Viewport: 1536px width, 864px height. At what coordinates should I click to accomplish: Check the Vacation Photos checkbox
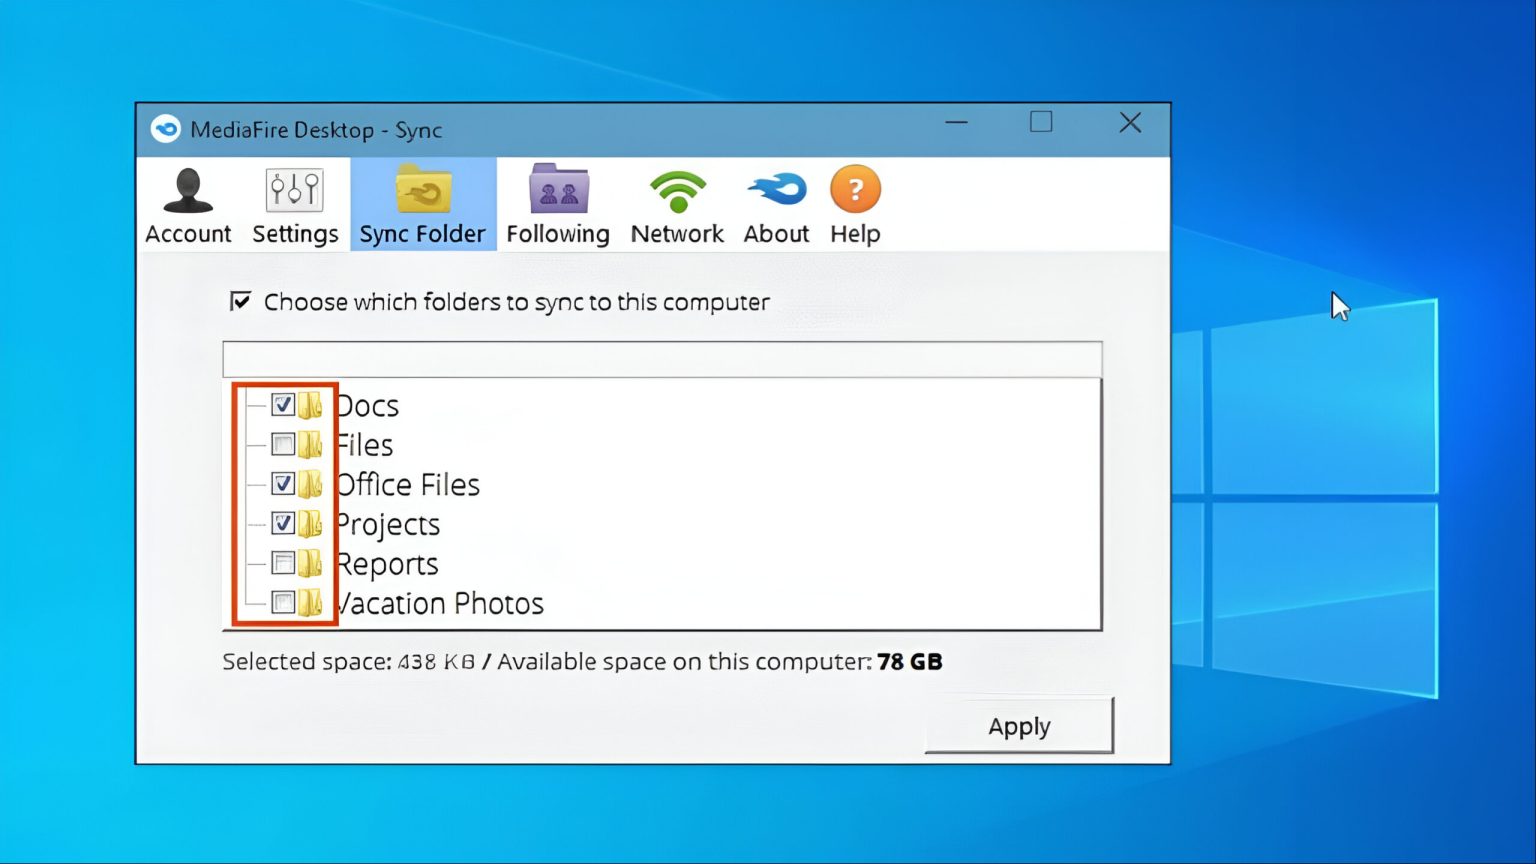coord(283,602)
